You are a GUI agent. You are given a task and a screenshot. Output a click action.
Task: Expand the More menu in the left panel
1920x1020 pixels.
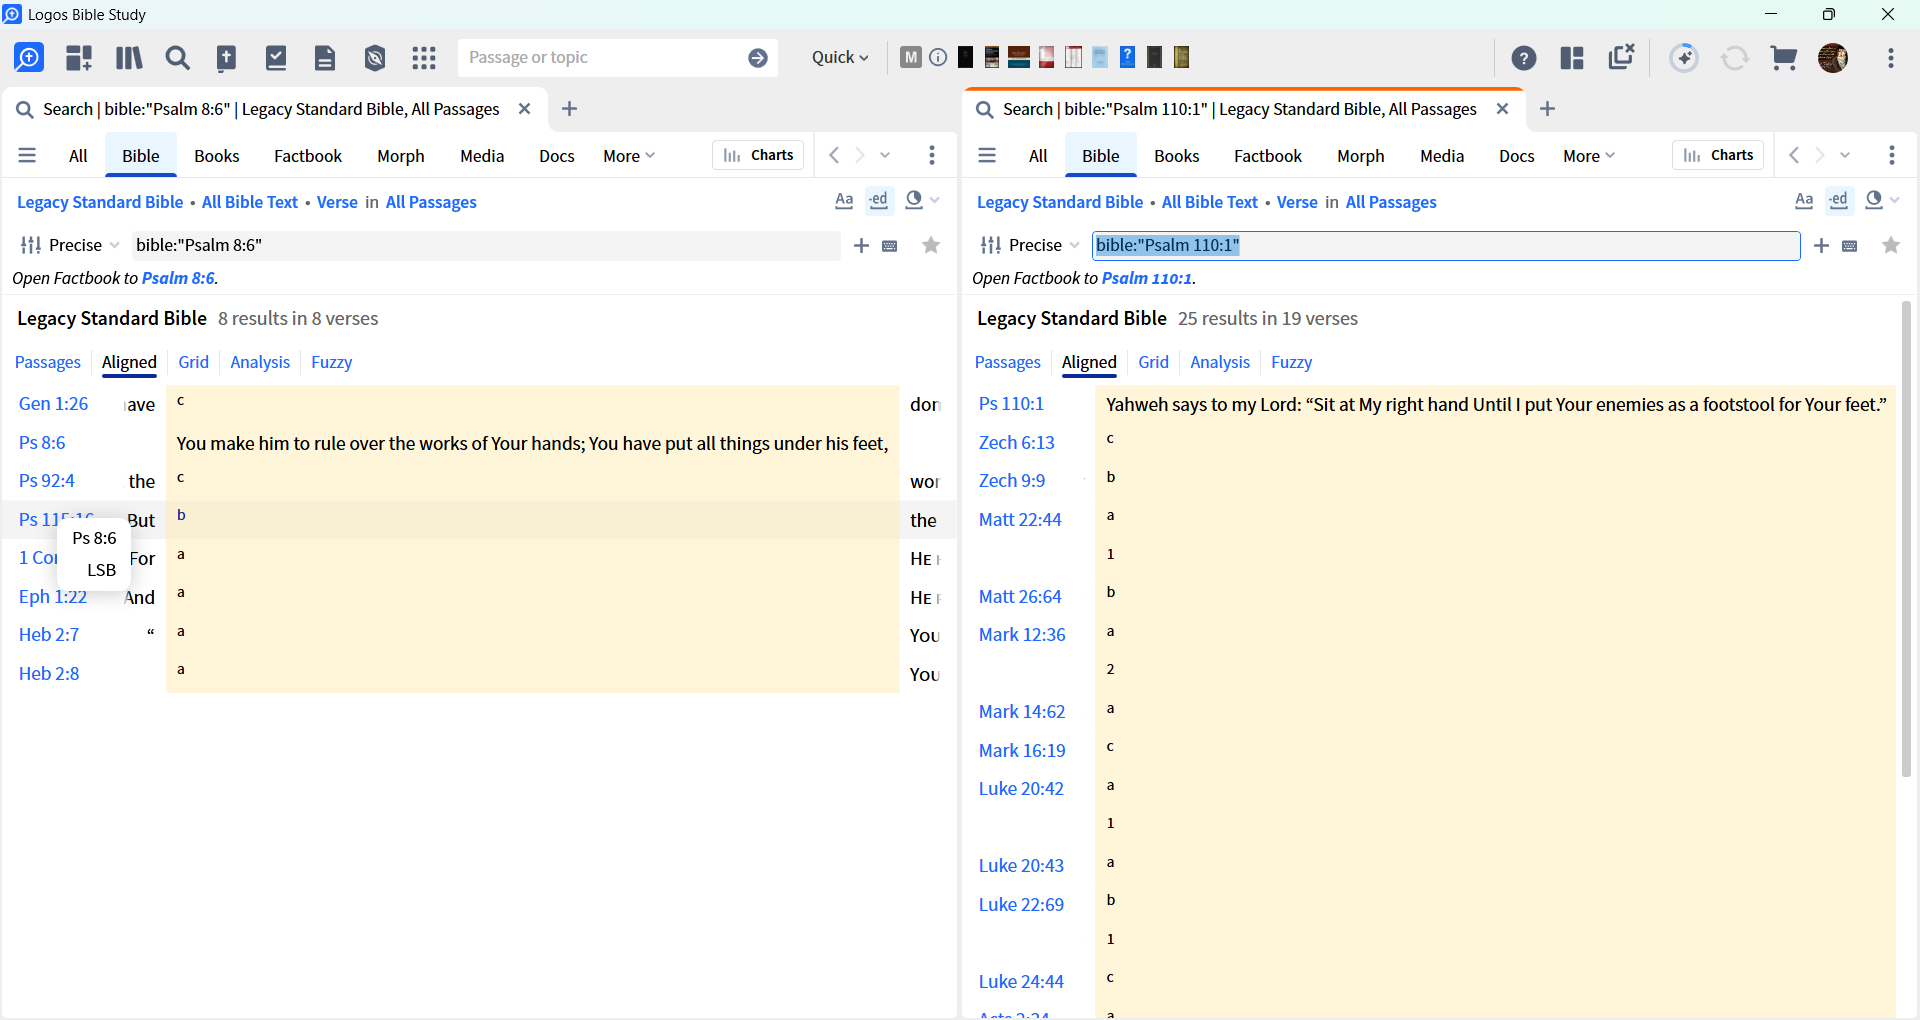point(629,156)
